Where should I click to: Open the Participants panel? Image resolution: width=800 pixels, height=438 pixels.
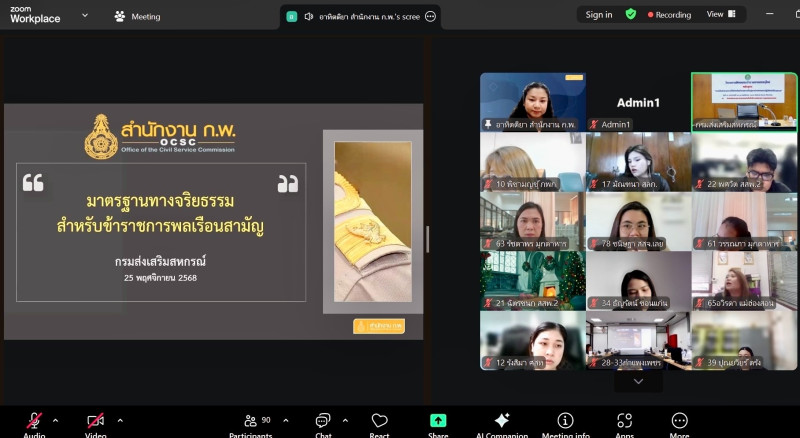(x=250, y=421)
